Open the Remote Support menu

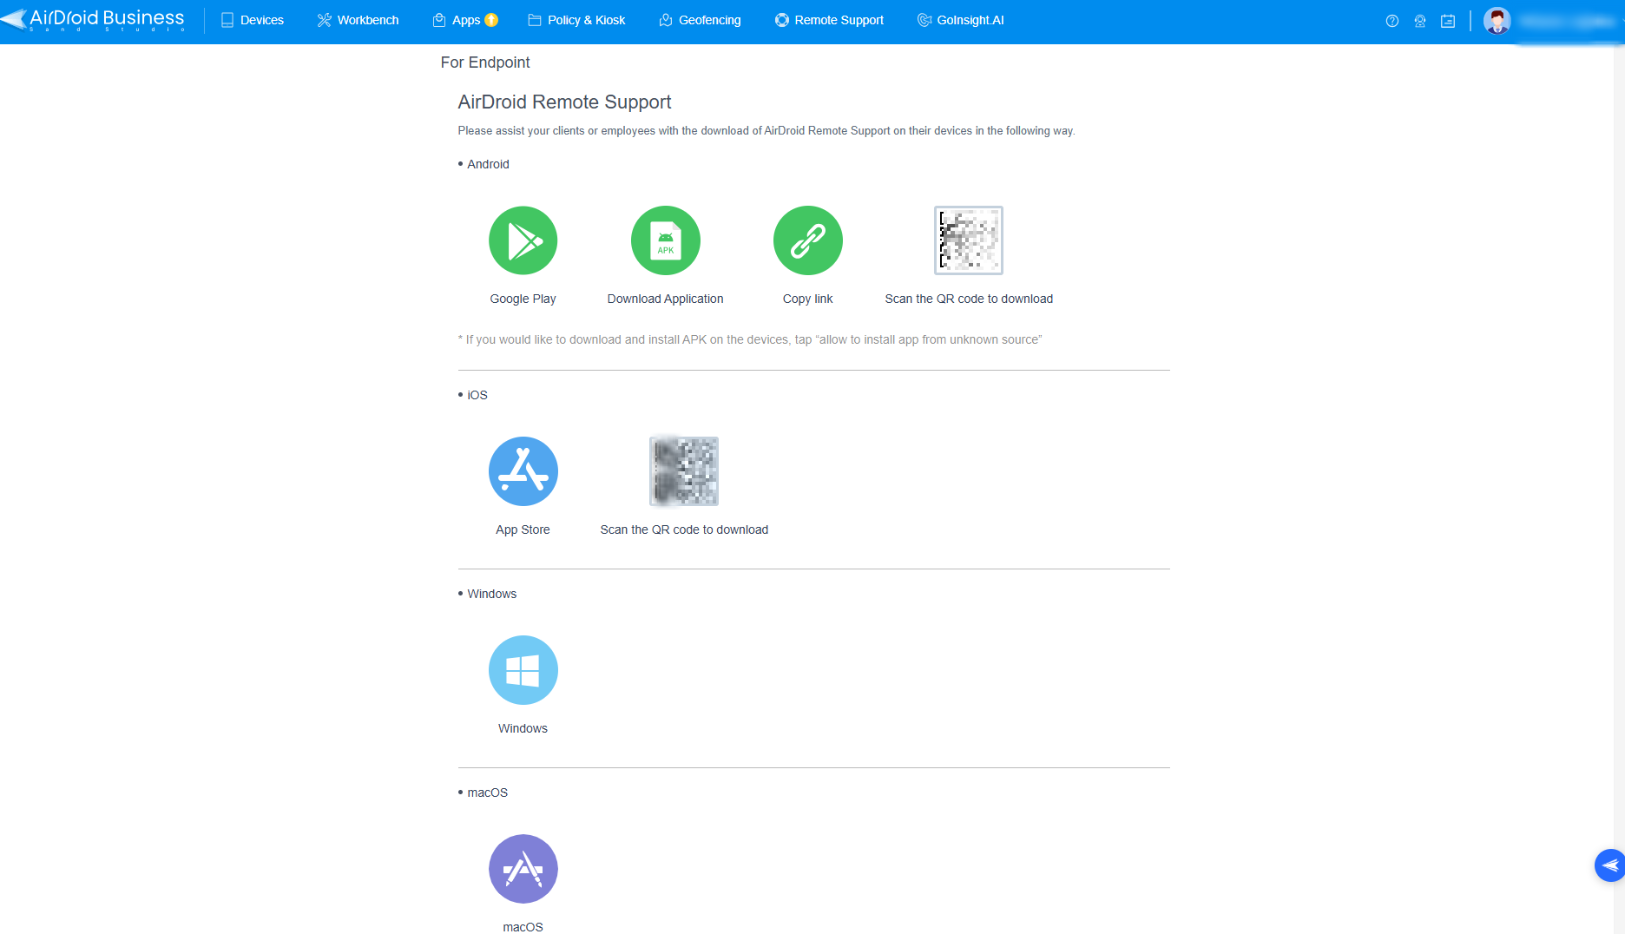[829, 20]
